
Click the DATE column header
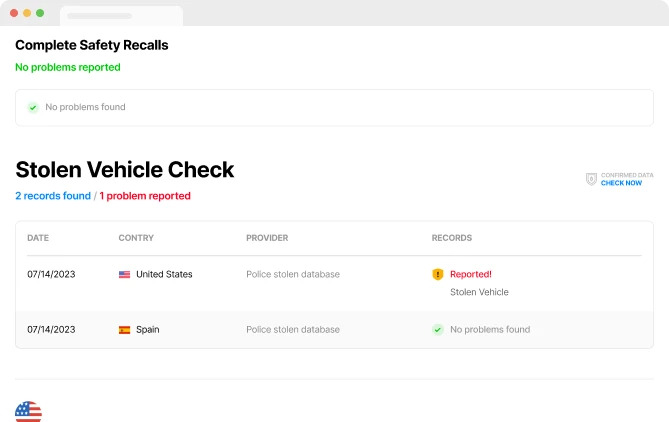point(38,238)
